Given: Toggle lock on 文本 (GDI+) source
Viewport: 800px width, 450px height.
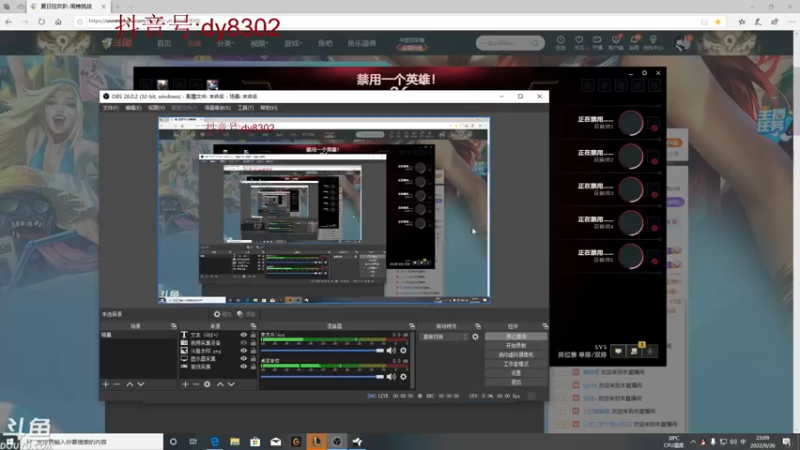Looking at the screenshot, I should click(253, 335).
